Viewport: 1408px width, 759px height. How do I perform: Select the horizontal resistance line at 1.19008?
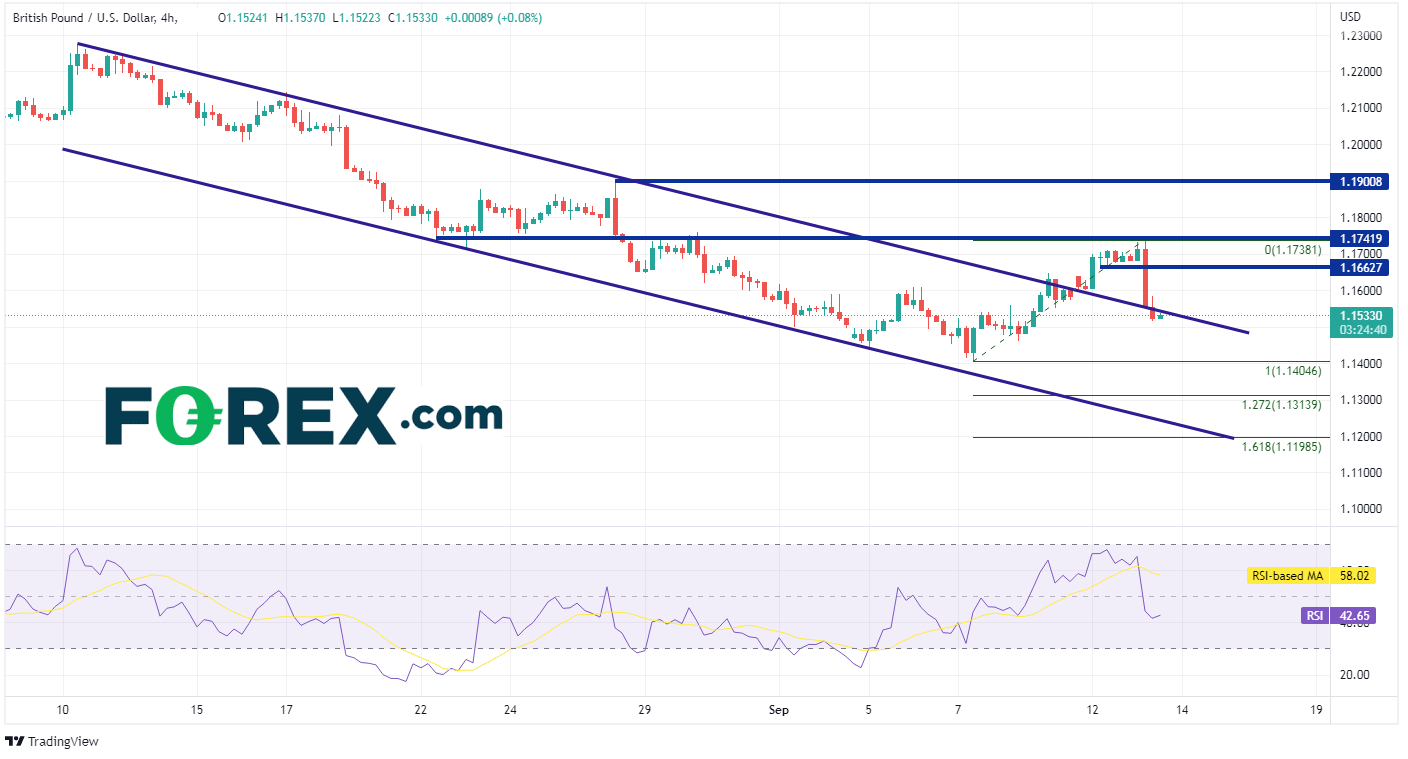[972, 181]
